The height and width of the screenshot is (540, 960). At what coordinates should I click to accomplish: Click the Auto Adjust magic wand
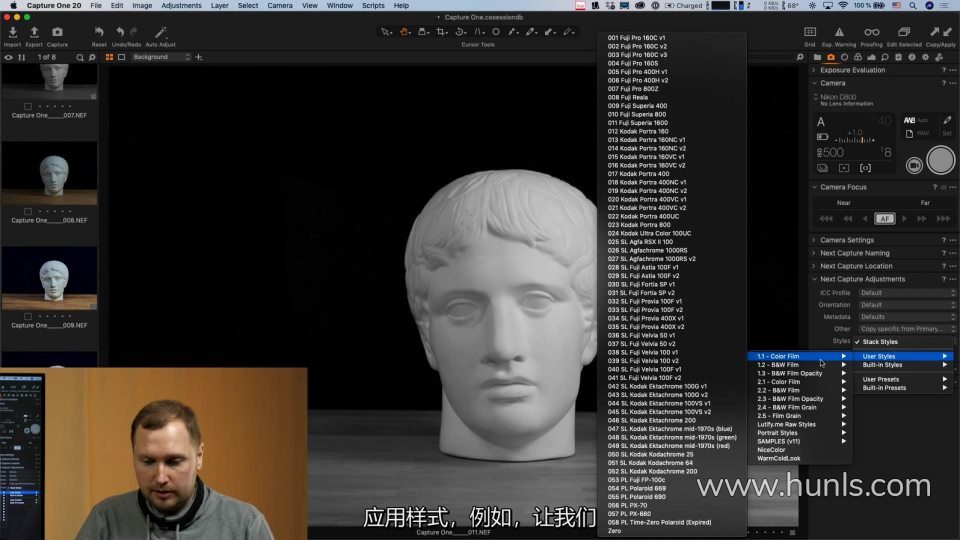[x=160, y=33]
